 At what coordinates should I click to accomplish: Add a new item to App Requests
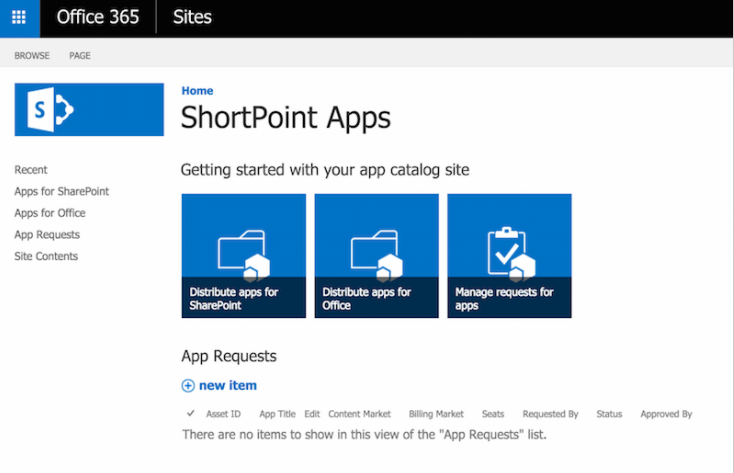[228, 385]
